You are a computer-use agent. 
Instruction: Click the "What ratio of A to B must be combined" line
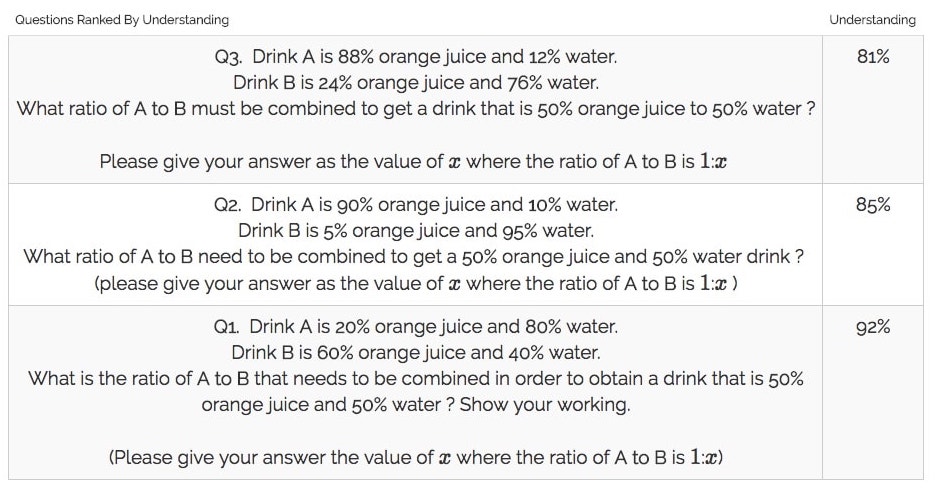416,108
